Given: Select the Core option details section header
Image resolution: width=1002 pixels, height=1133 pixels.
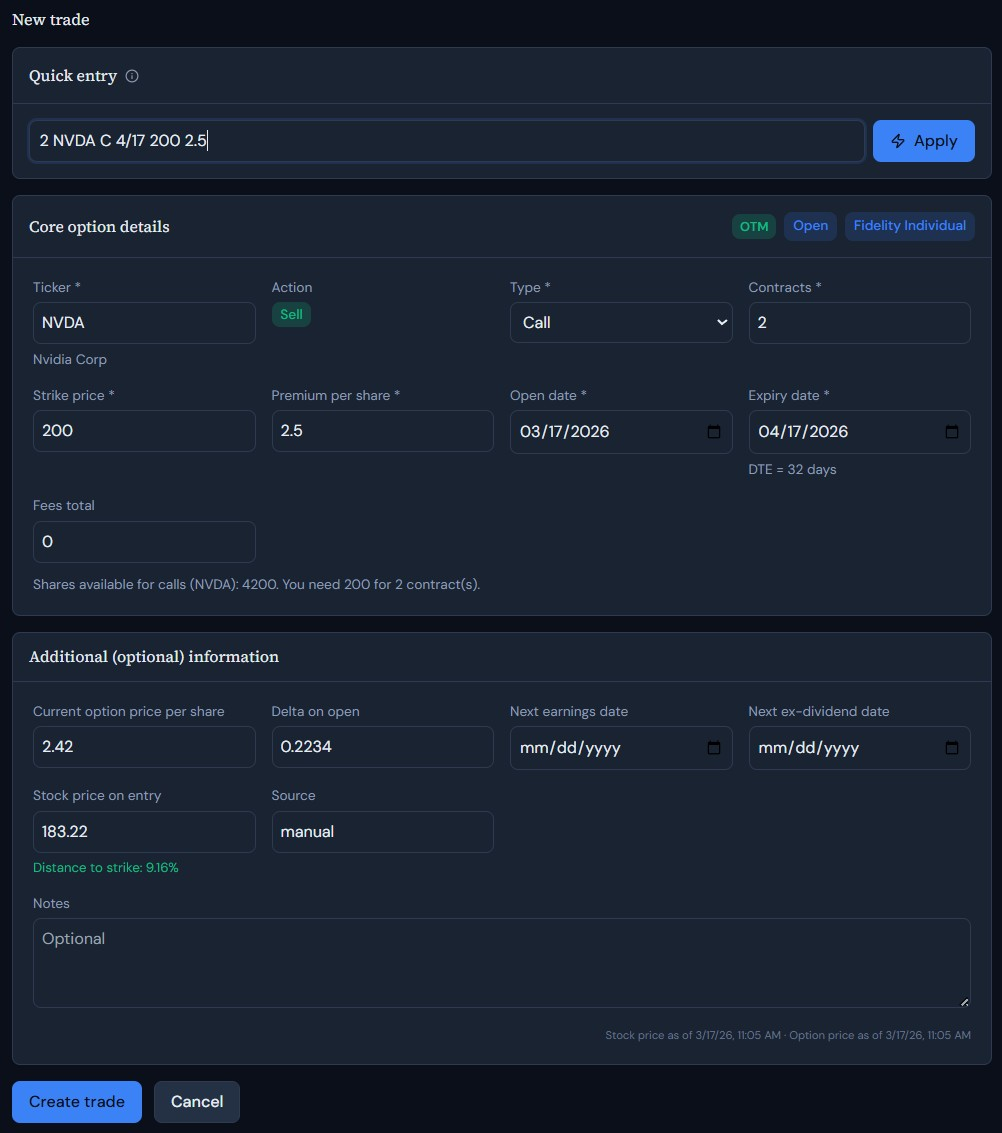Looking at the screenshot, I should click(x=99, y=226).
